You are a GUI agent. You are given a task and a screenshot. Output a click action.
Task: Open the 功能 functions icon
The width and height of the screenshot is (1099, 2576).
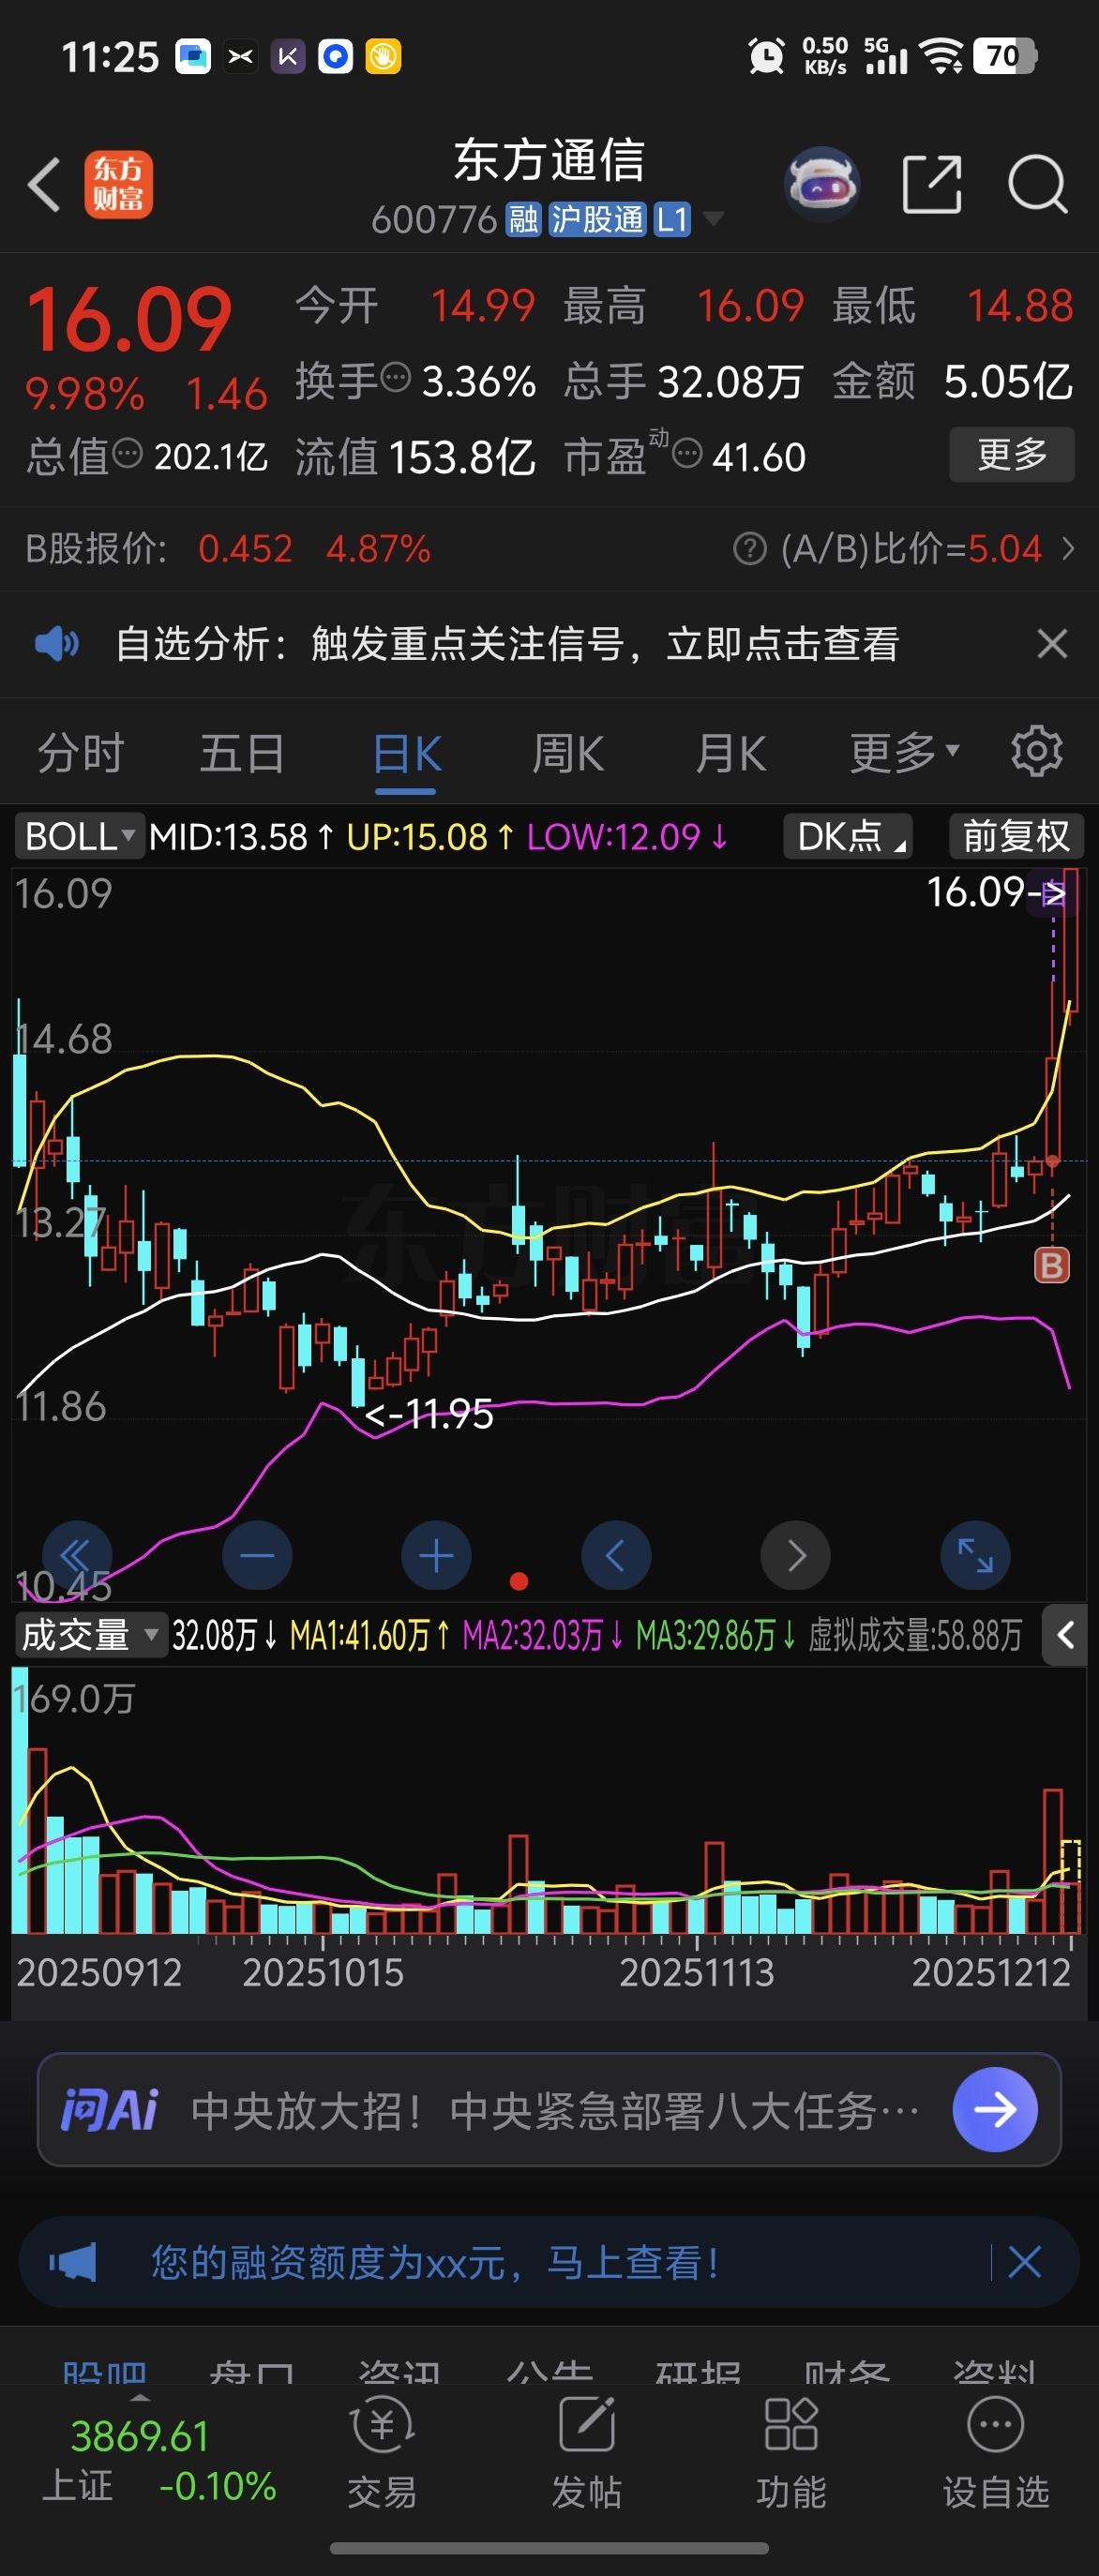pyautogui.click(x=791, y=2451)
